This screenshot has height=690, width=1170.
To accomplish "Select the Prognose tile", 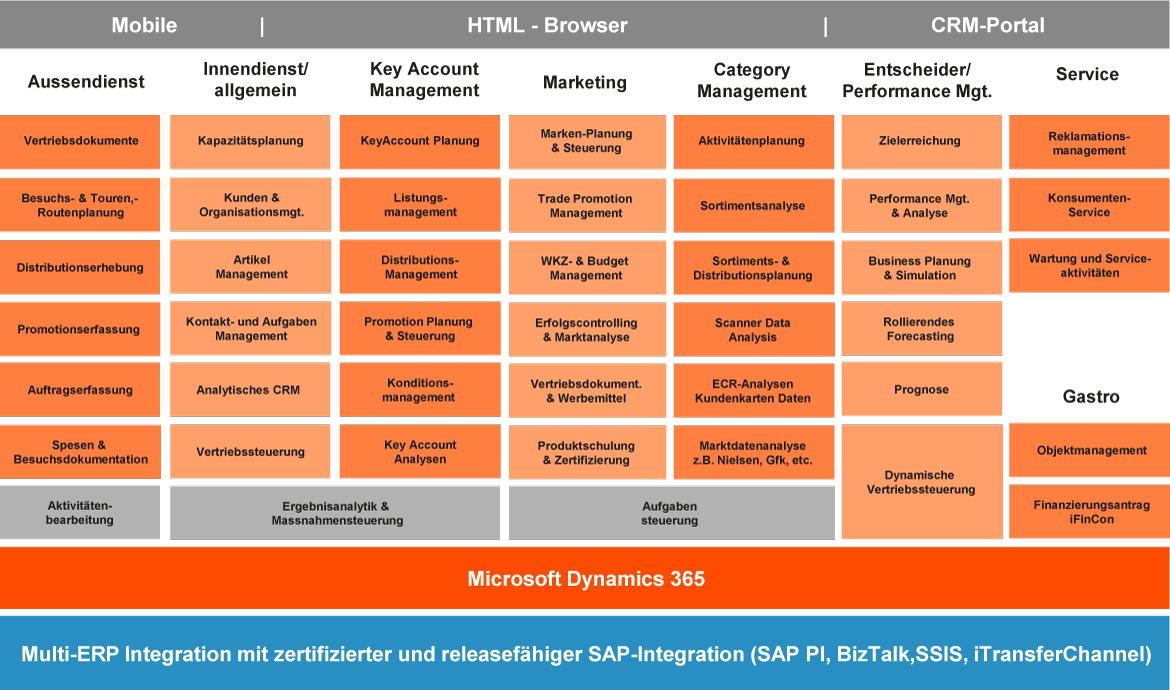I will click(x=922, y=389).
